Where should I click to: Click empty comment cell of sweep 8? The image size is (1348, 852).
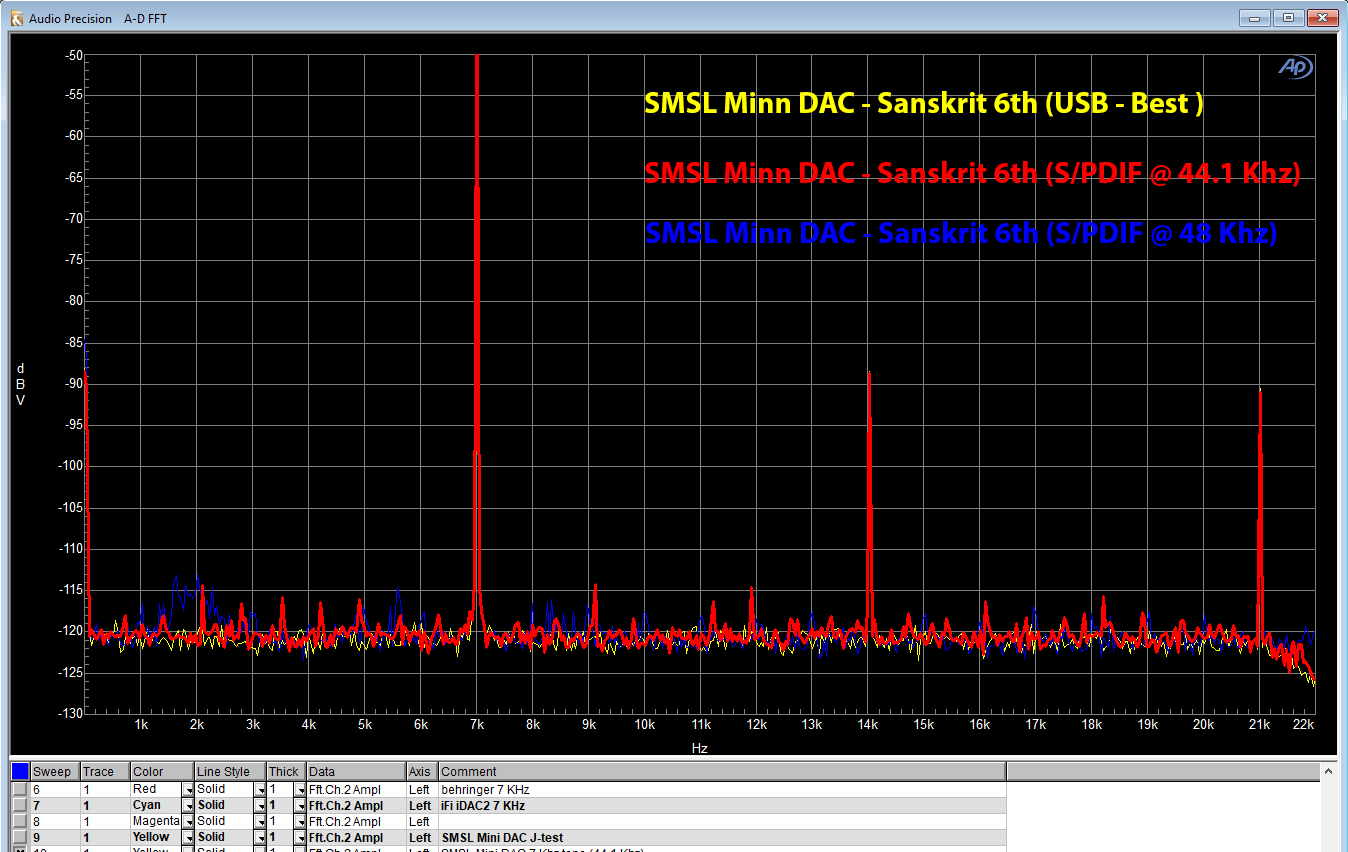pos(722,821)
